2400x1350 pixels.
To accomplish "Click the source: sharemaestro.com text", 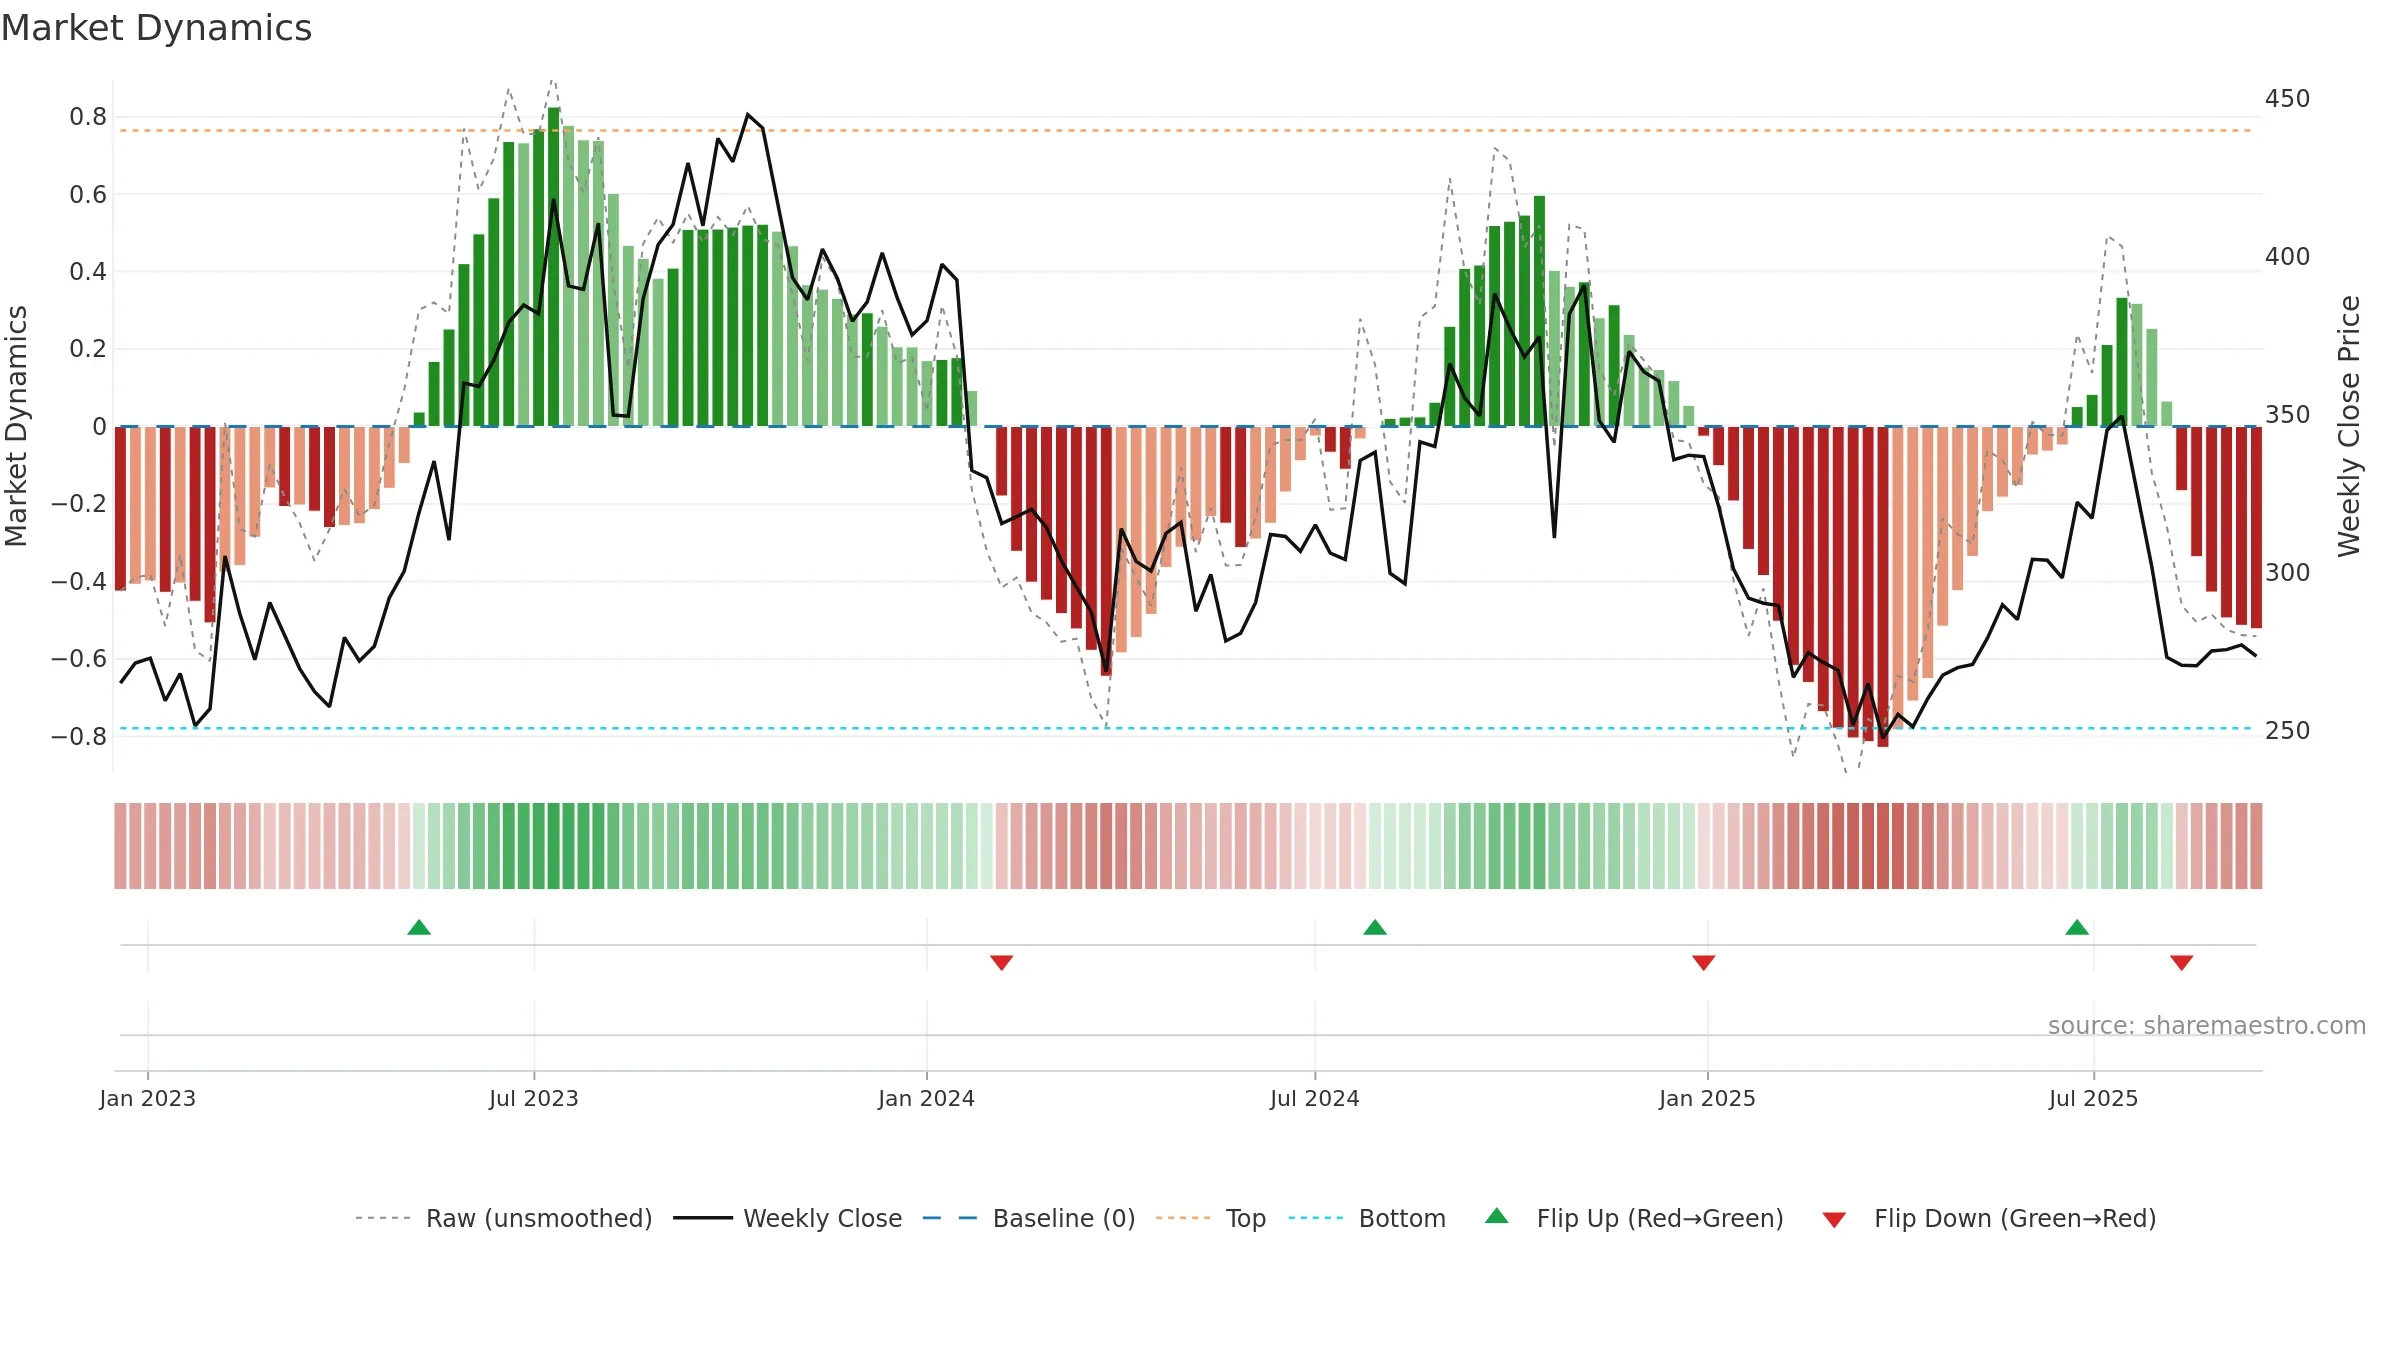I will click(x=2207, y=1025).
